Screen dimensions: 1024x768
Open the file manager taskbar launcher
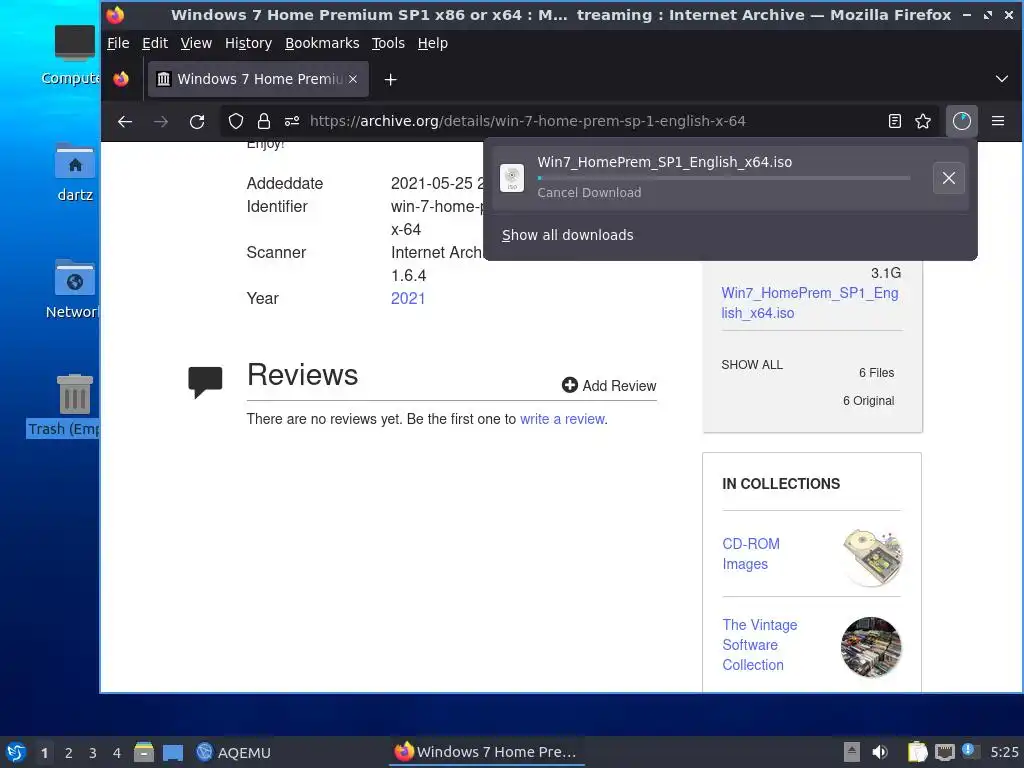(144, 752)
